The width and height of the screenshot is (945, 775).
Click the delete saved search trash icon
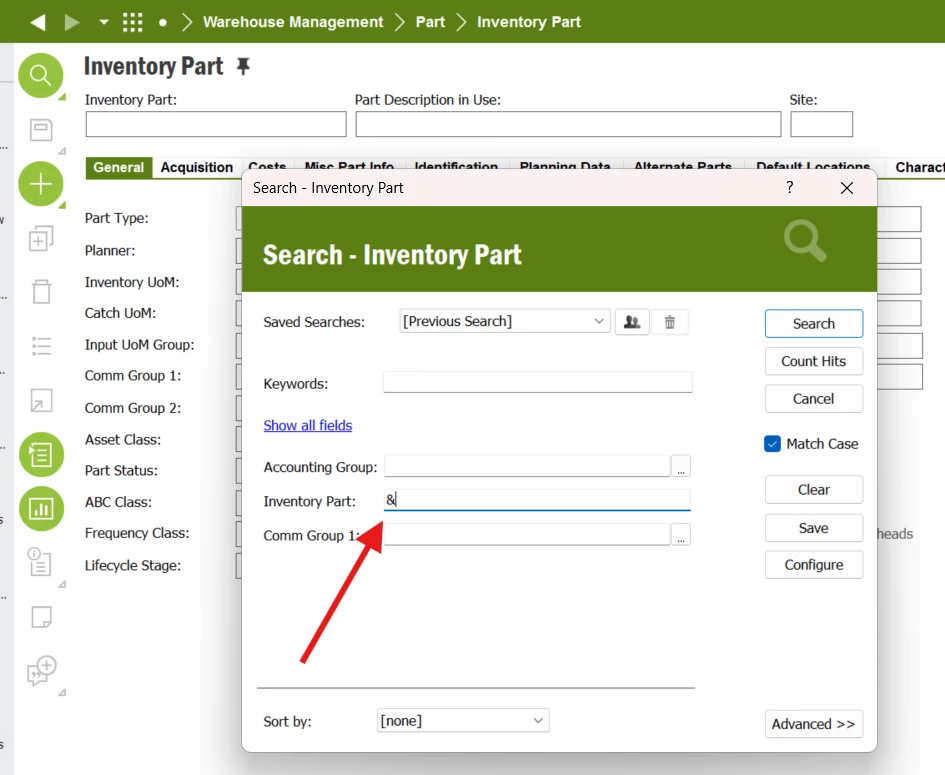tap(670, 322)
